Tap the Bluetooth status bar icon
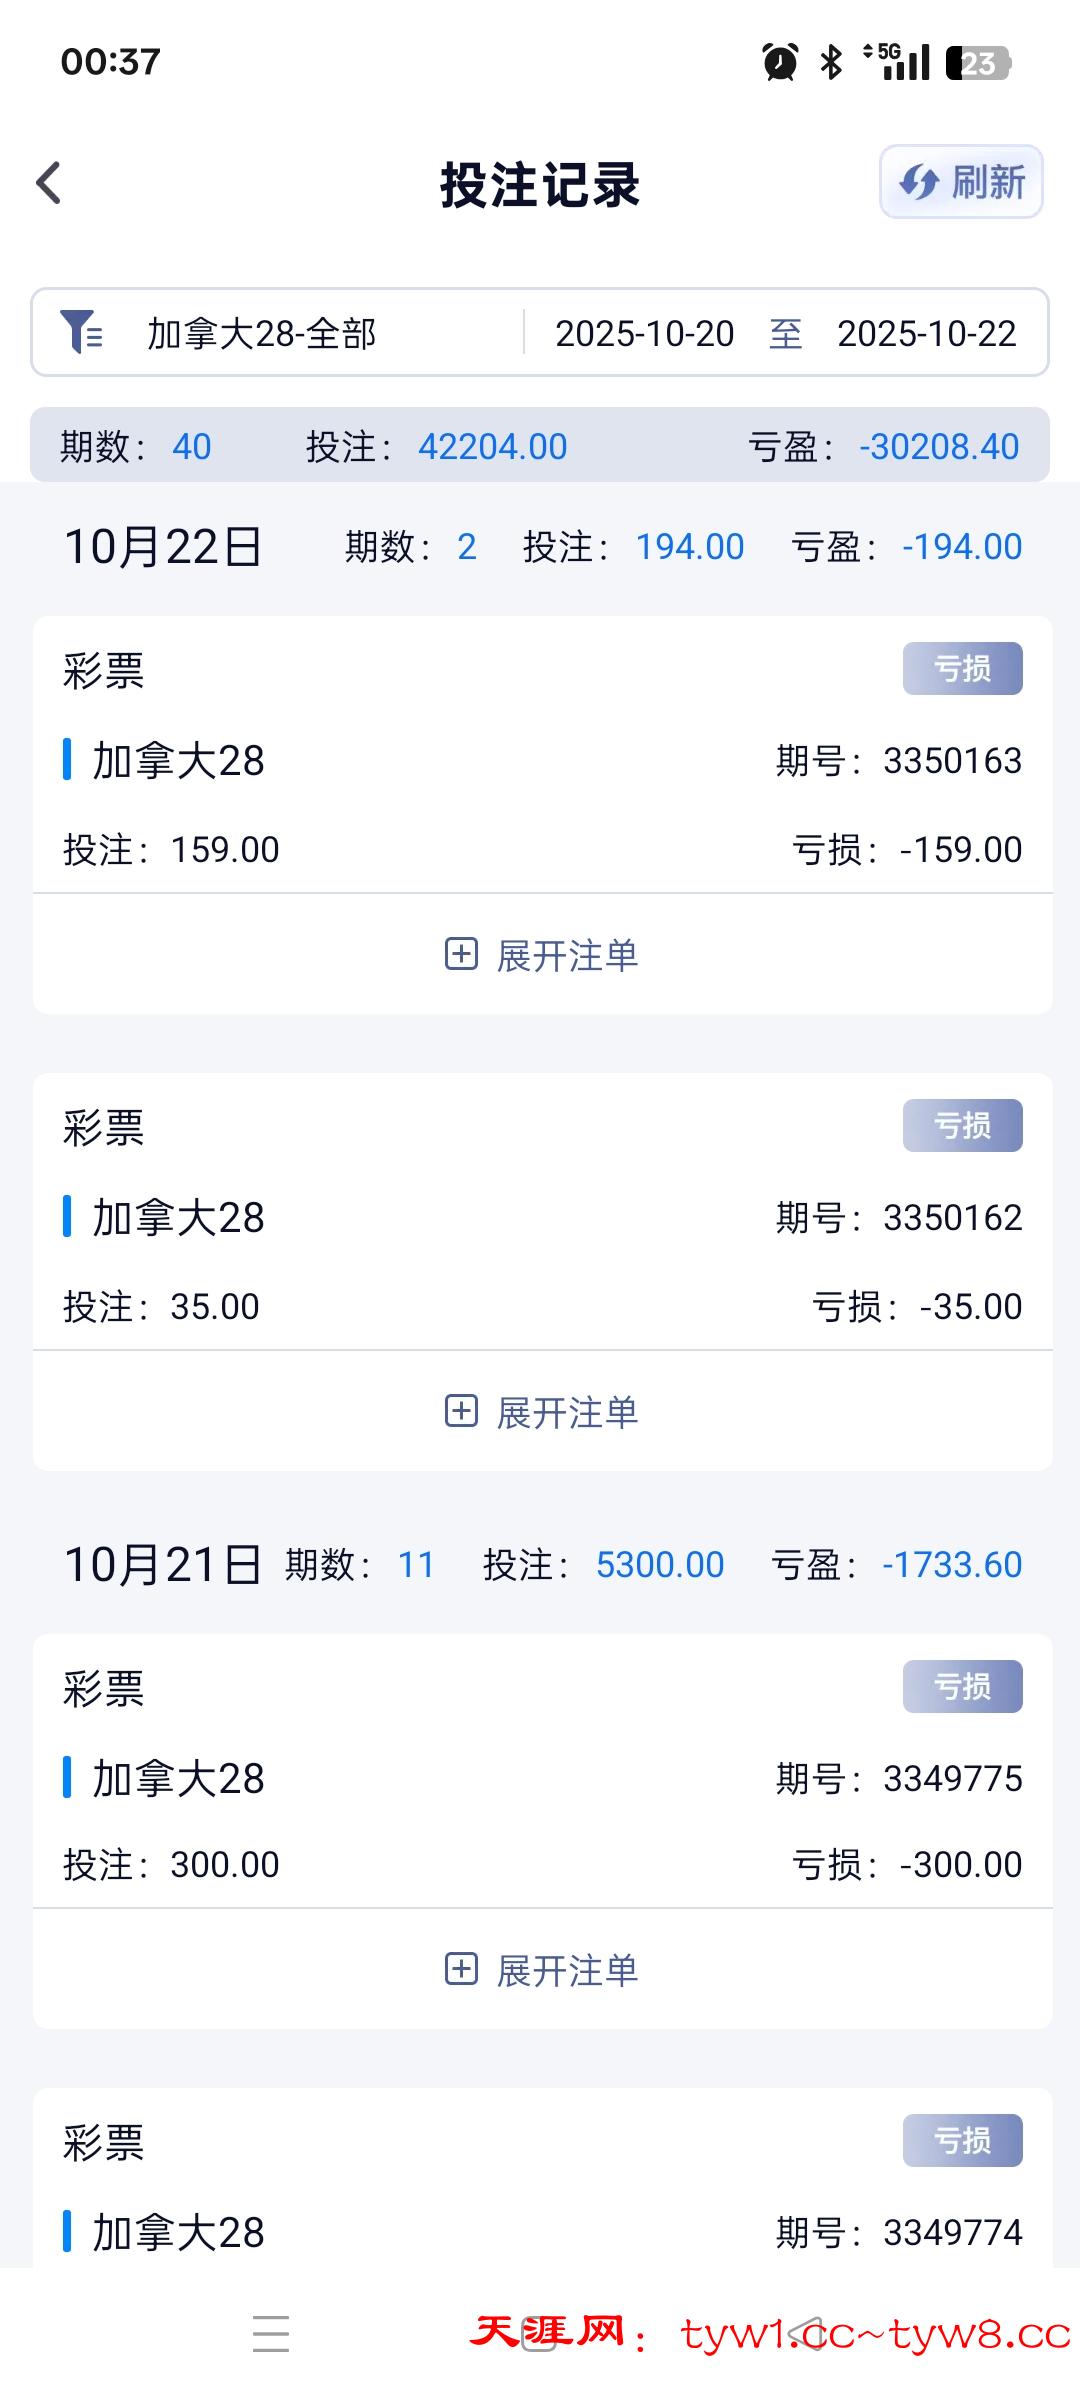Image resolution: width=1080 pixels, height=2400 pixels. [x=831, y=62]
